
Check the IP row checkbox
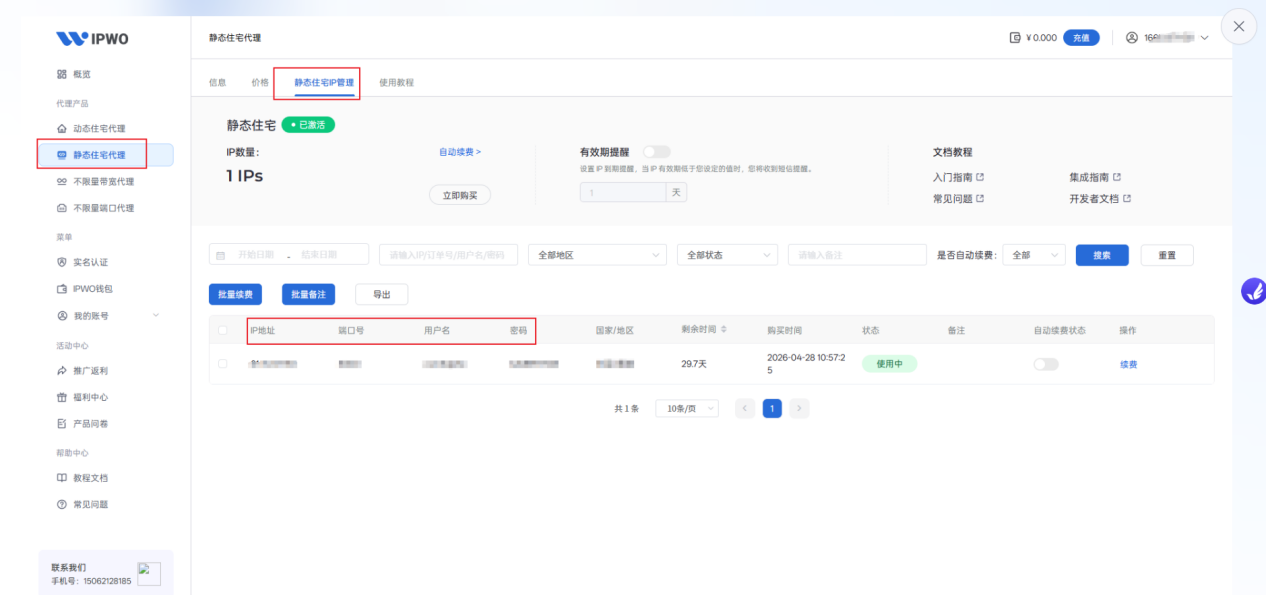tap(222, 364)
